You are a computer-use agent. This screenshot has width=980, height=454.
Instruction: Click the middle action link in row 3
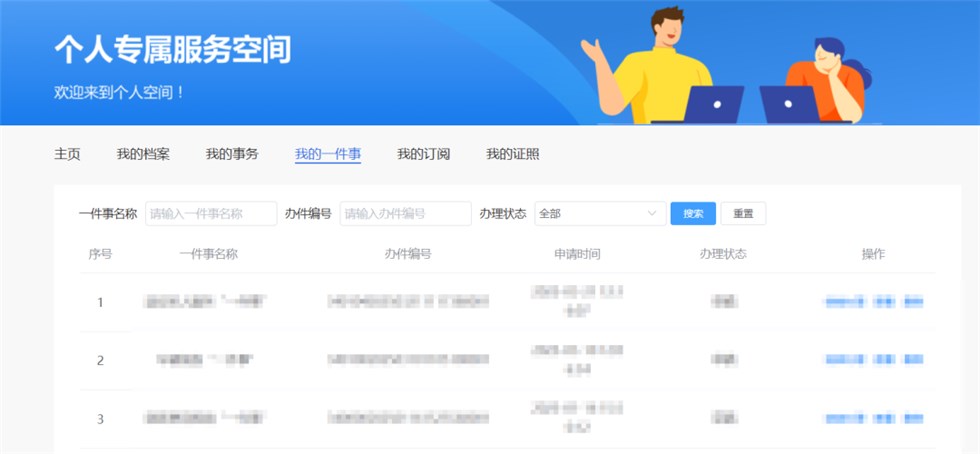tap(883, 419)
